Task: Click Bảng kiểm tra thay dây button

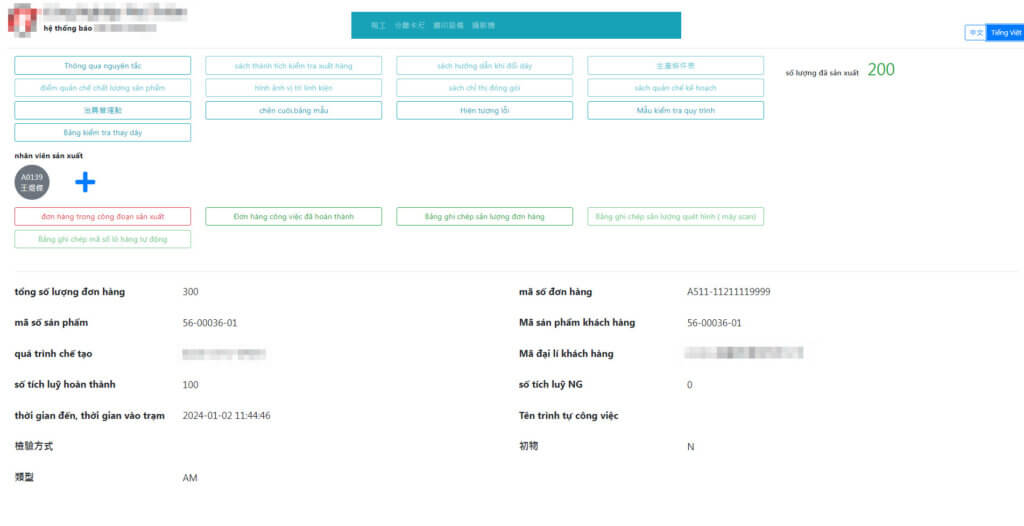Action: coord(102,133)
